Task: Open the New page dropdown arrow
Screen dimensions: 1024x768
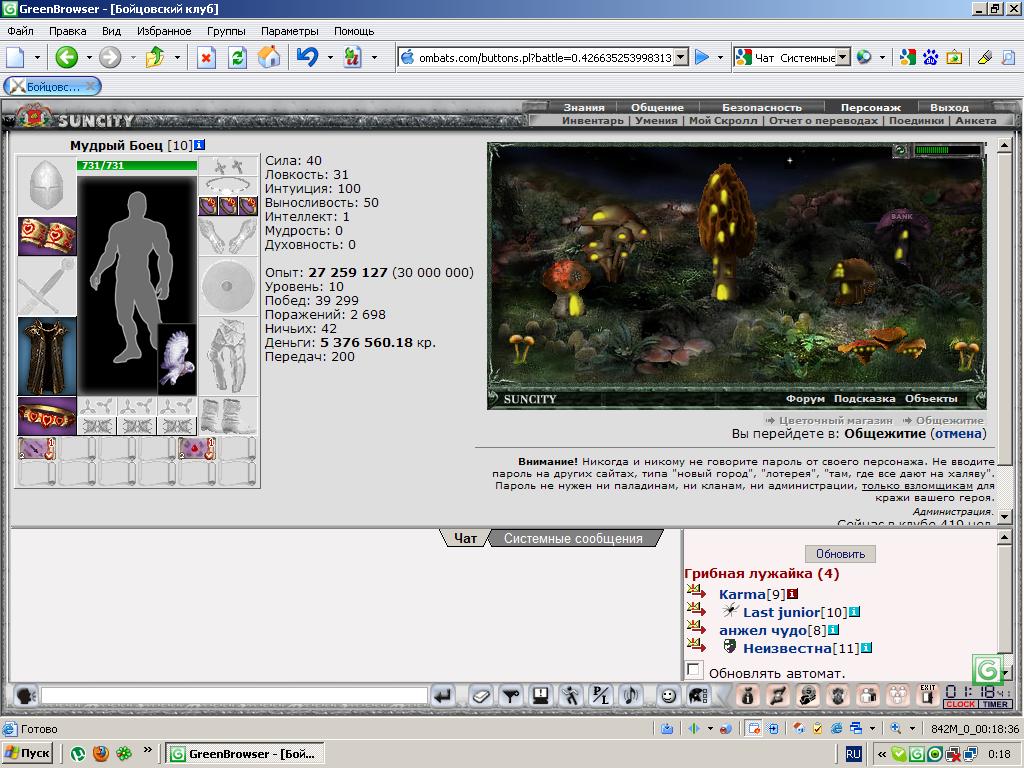Action: coord(37,57)
